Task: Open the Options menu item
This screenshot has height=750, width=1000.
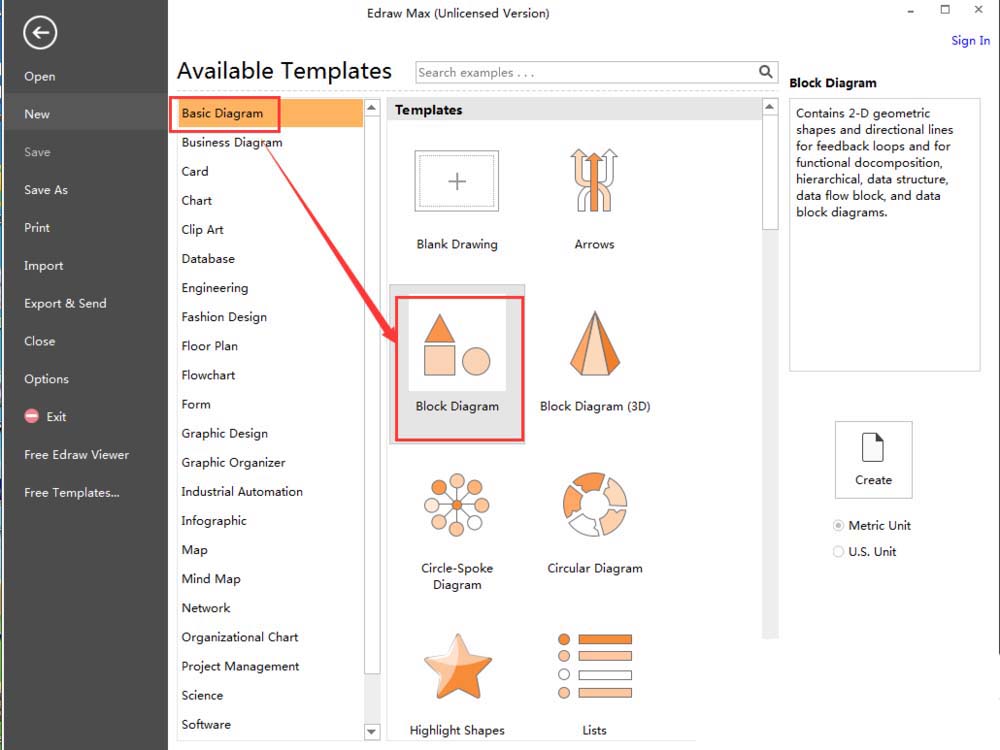Action: coord(47,379)
